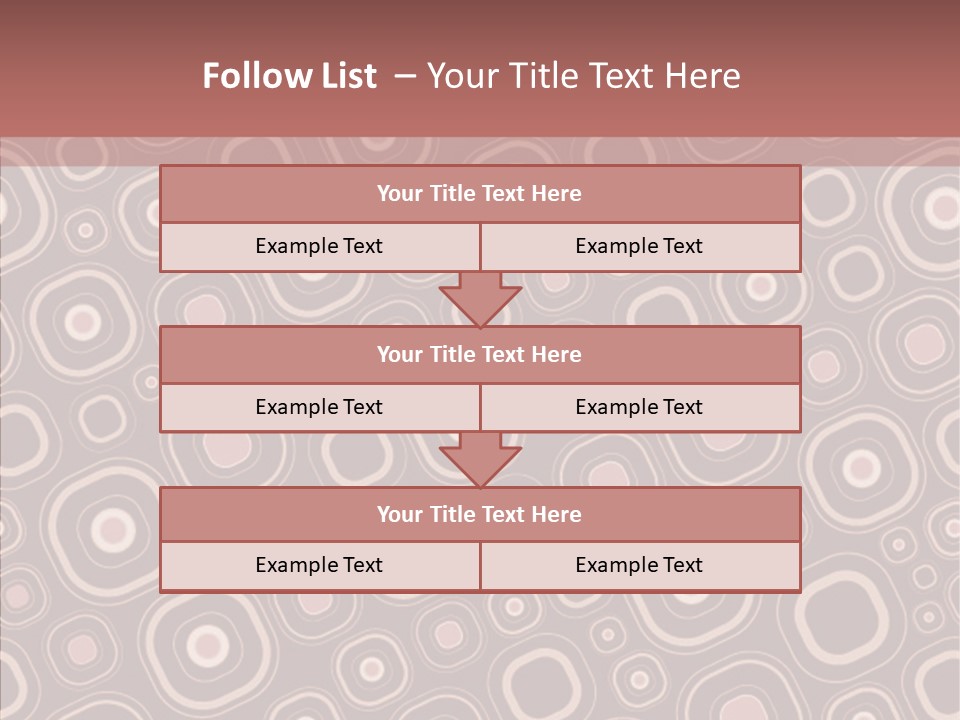This screenshot has width=960, height=720.
Task: Click the word "Here" in bottom block header
Action: click(x=557, y=515)
